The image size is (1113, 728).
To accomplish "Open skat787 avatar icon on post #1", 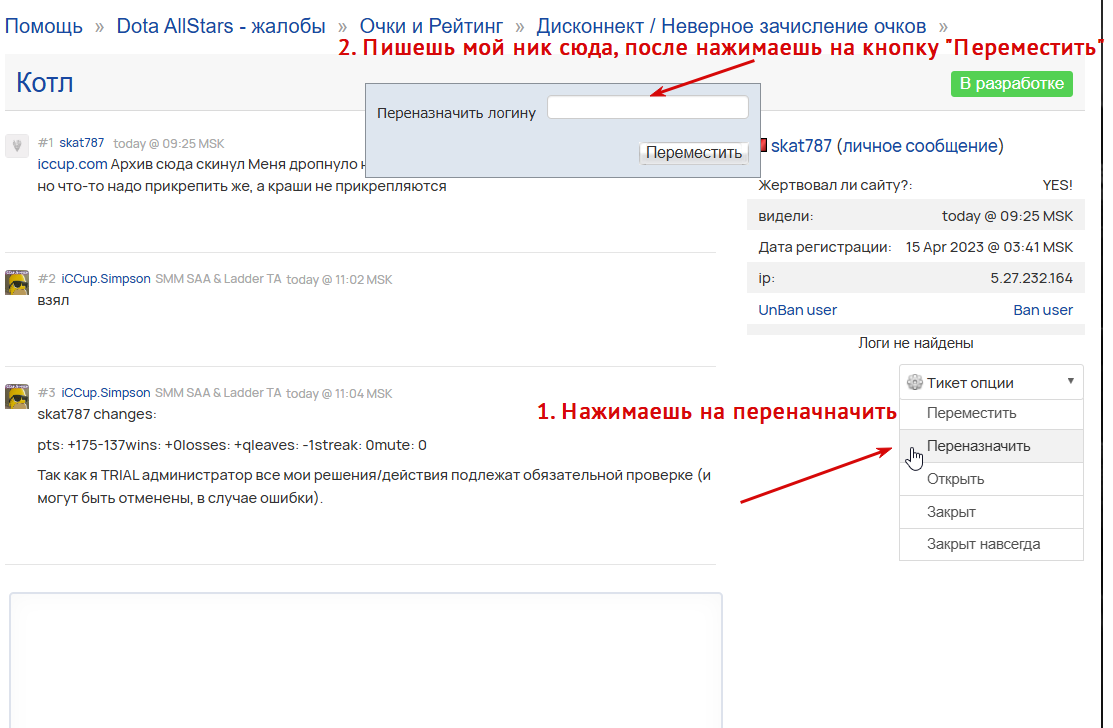I will tap(16, 145).
